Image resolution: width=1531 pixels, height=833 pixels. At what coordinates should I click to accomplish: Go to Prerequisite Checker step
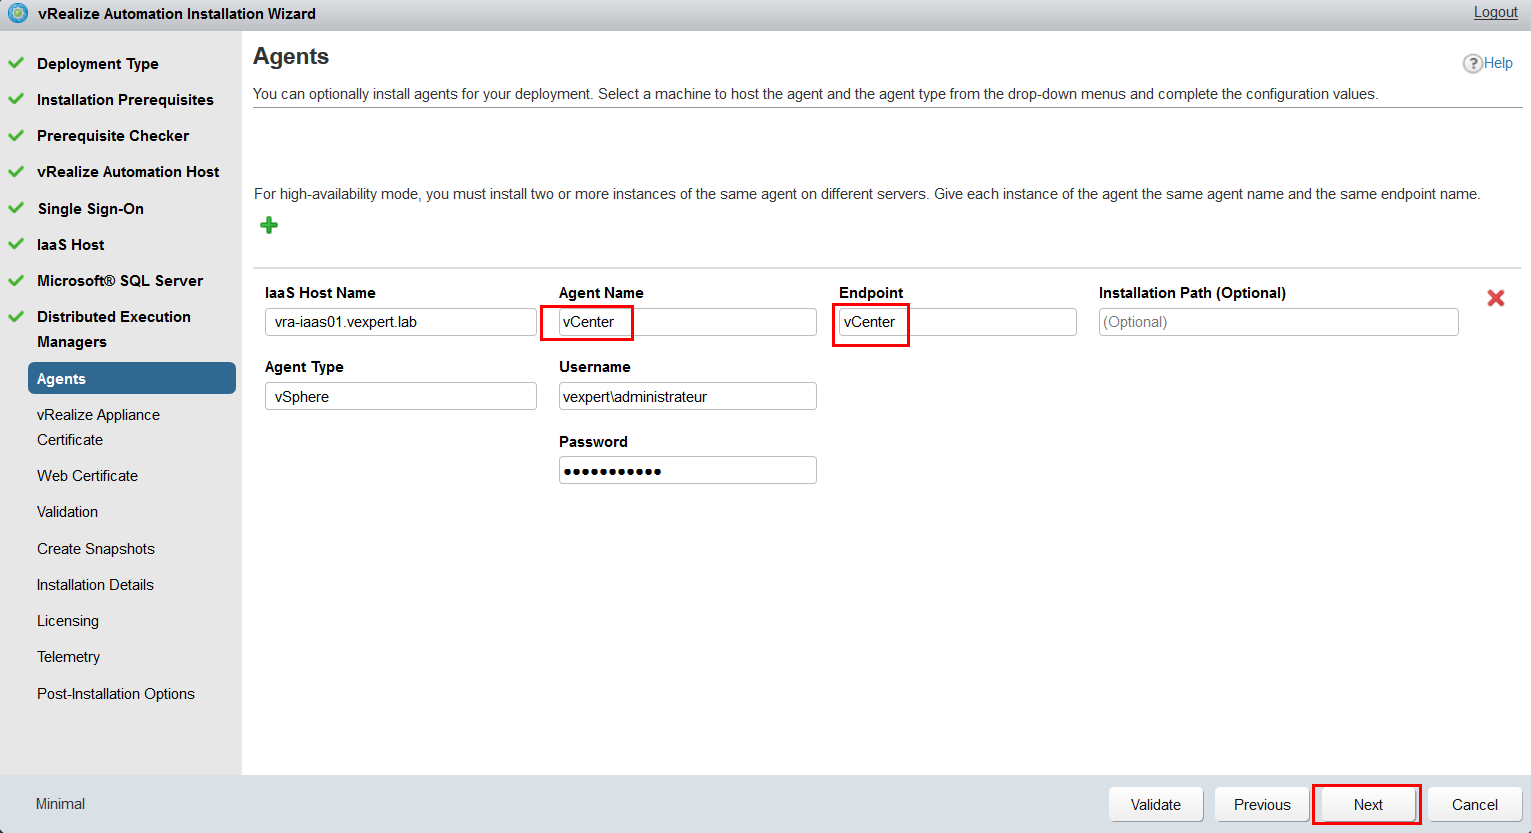pos(113,136)
